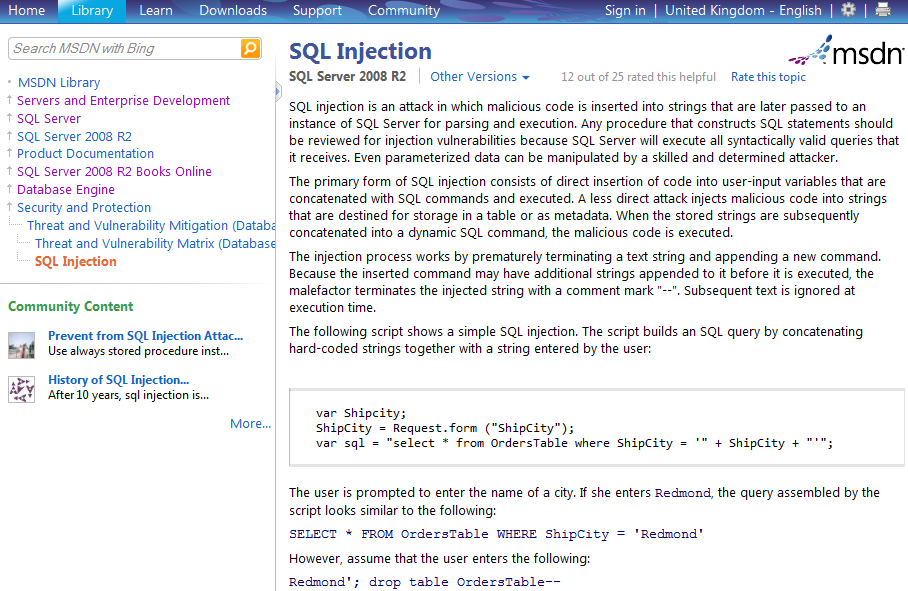Select SQL Injection in the tree

pos(75,262)
